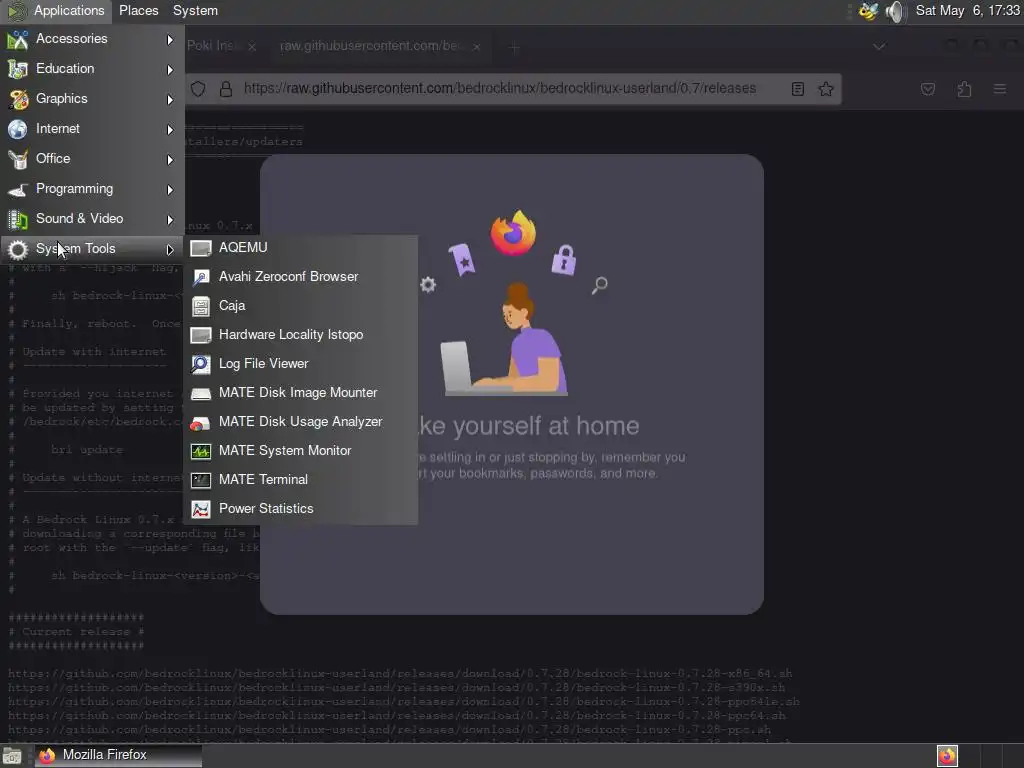Open Caja file manager icon
The width and height of the screenshot is (1024, 768).
click(200, 306)
